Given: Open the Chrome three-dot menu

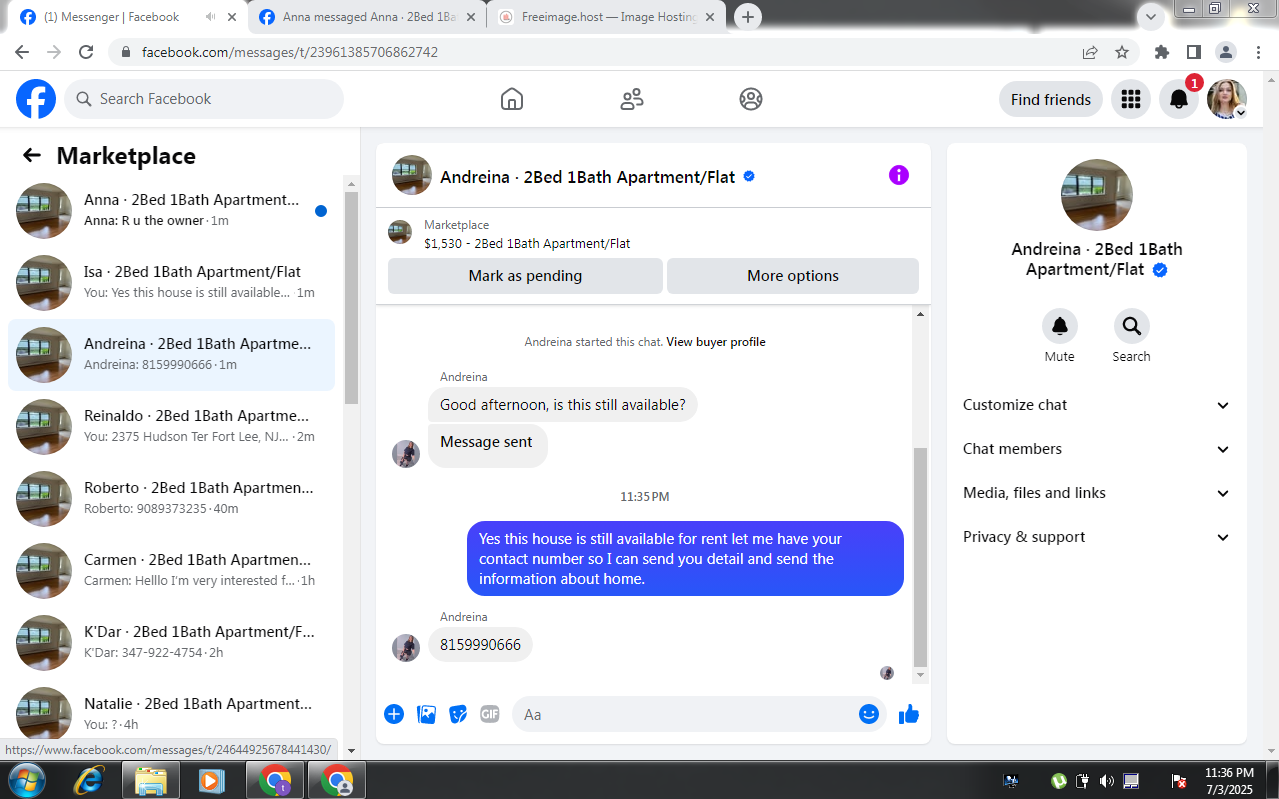Looking at the screenshot, I should 1258,52.
